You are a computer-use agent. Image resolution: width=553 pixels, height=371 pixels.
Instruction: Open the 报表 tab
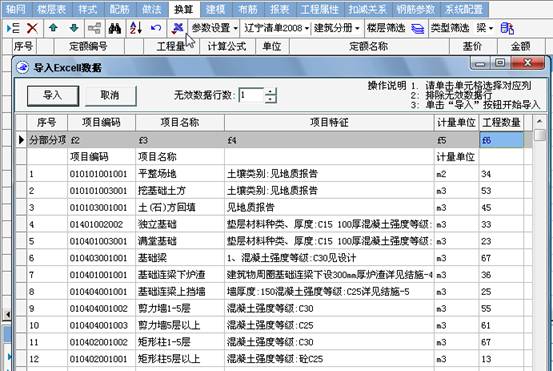[x=280, y=9]
